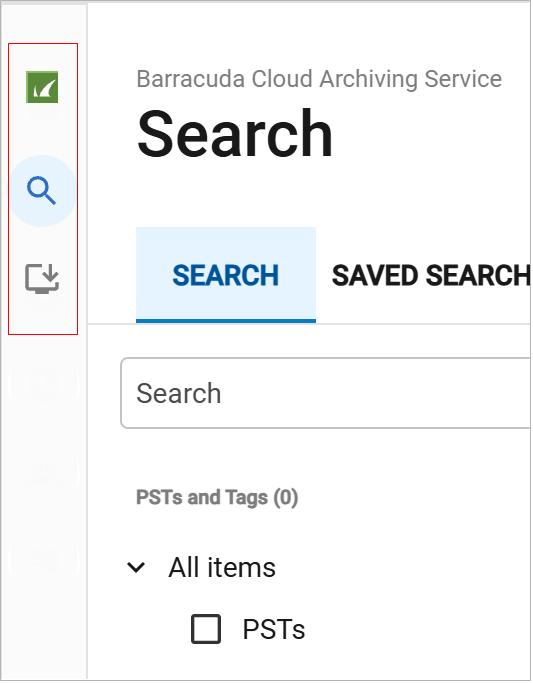Open the faded users icon in sidebar
Screen dimensions: 533x683
point(43,473)
